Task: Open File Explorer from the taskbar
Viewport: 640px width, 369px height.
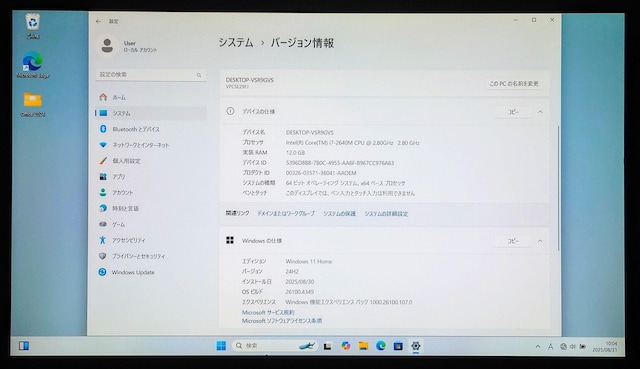Action: (363, 346)
